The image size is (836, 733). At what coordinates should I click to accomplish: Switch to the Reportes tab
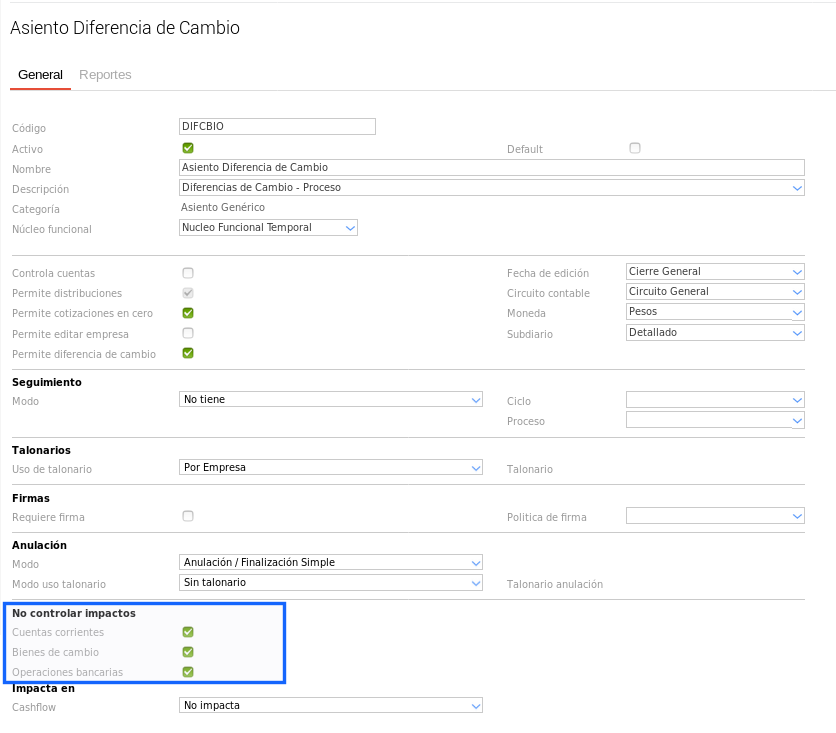coord(105,75)
